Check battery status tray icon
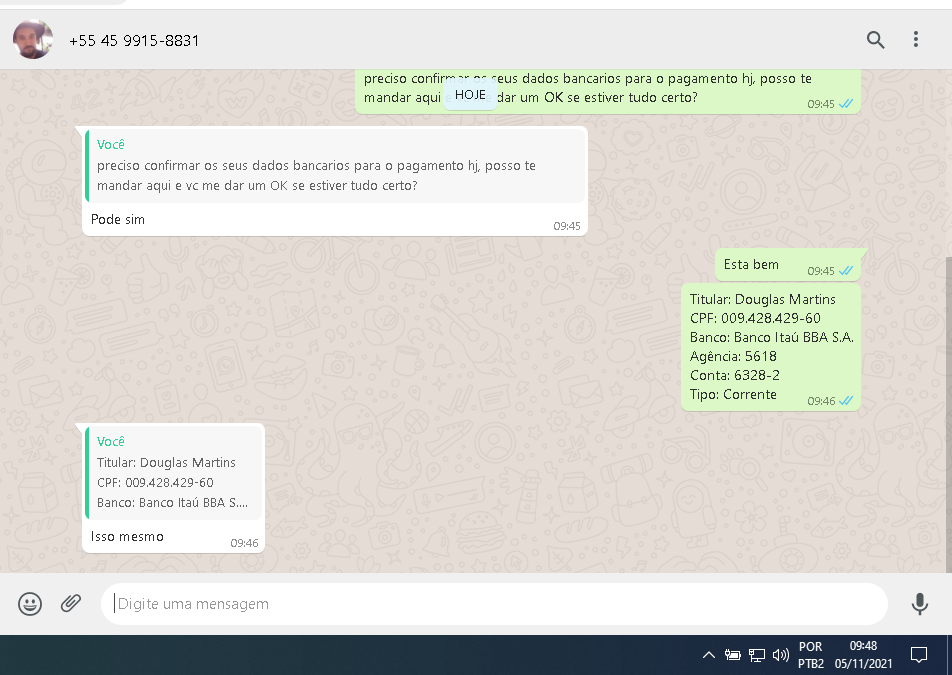The height and width of the screenshot is (675, 952). tap(733, 655)
